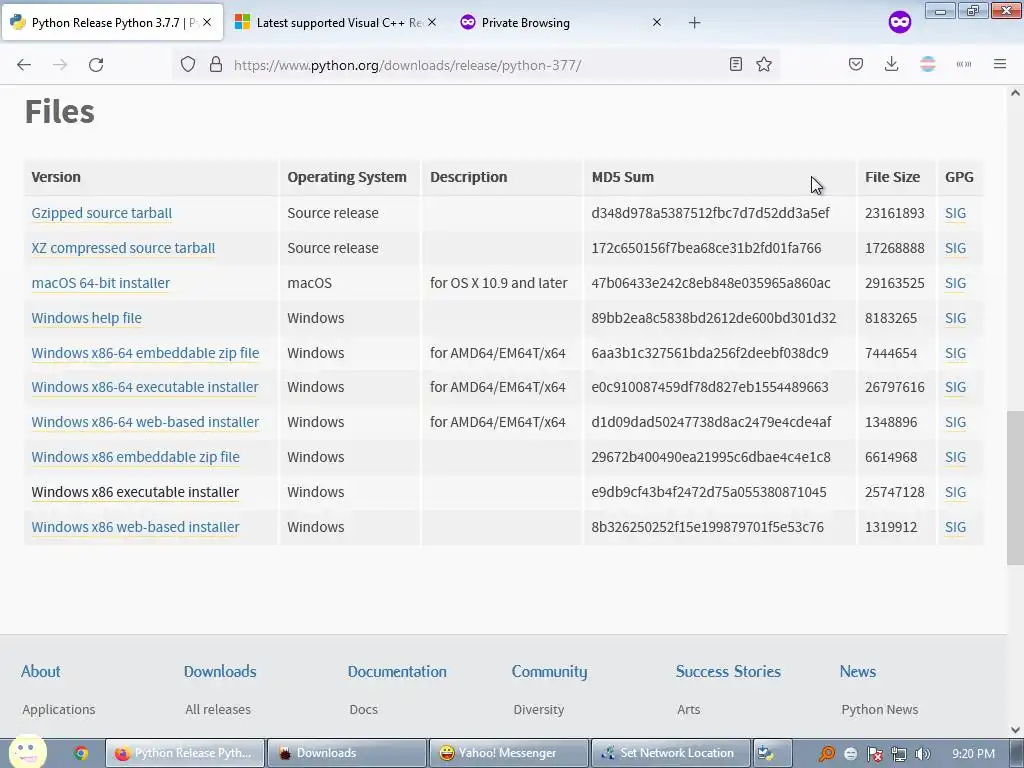The width and height of the screenshot is (1024, 768).
Task: Close the Private Browsing tab
Action: [657, 22]
